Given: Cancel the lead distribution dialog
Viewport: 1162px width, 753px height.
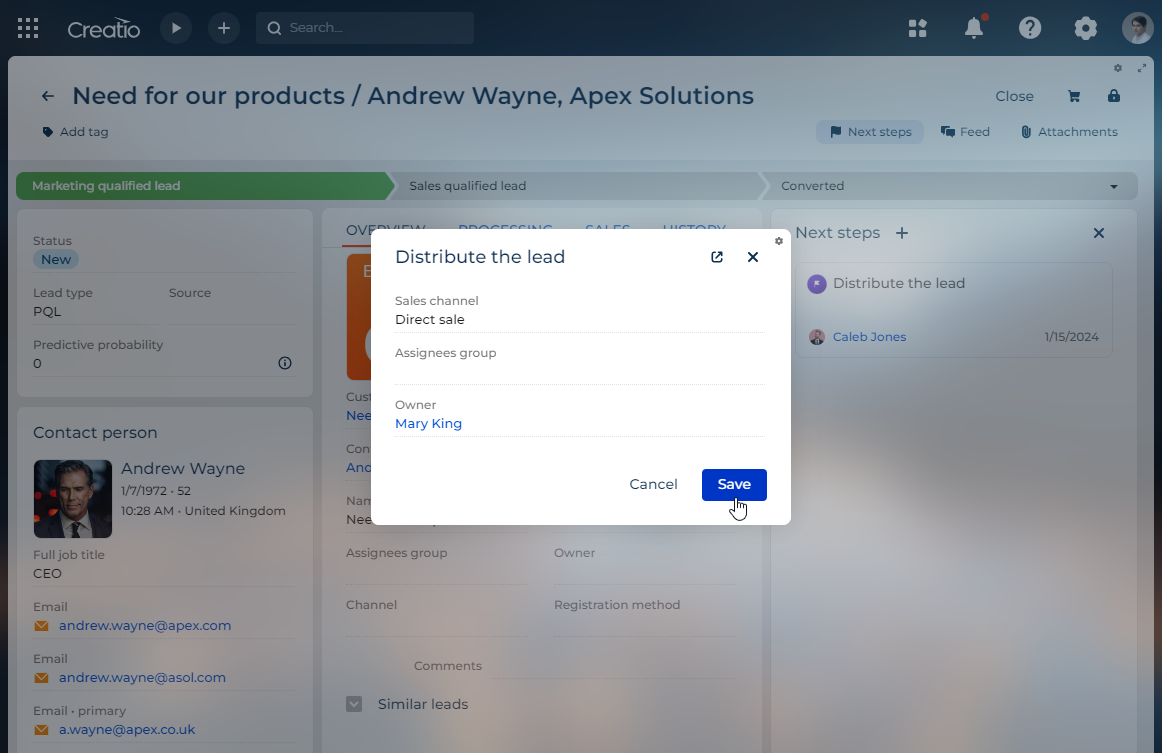Looking at the screenshot, I should tap(653, 484).
